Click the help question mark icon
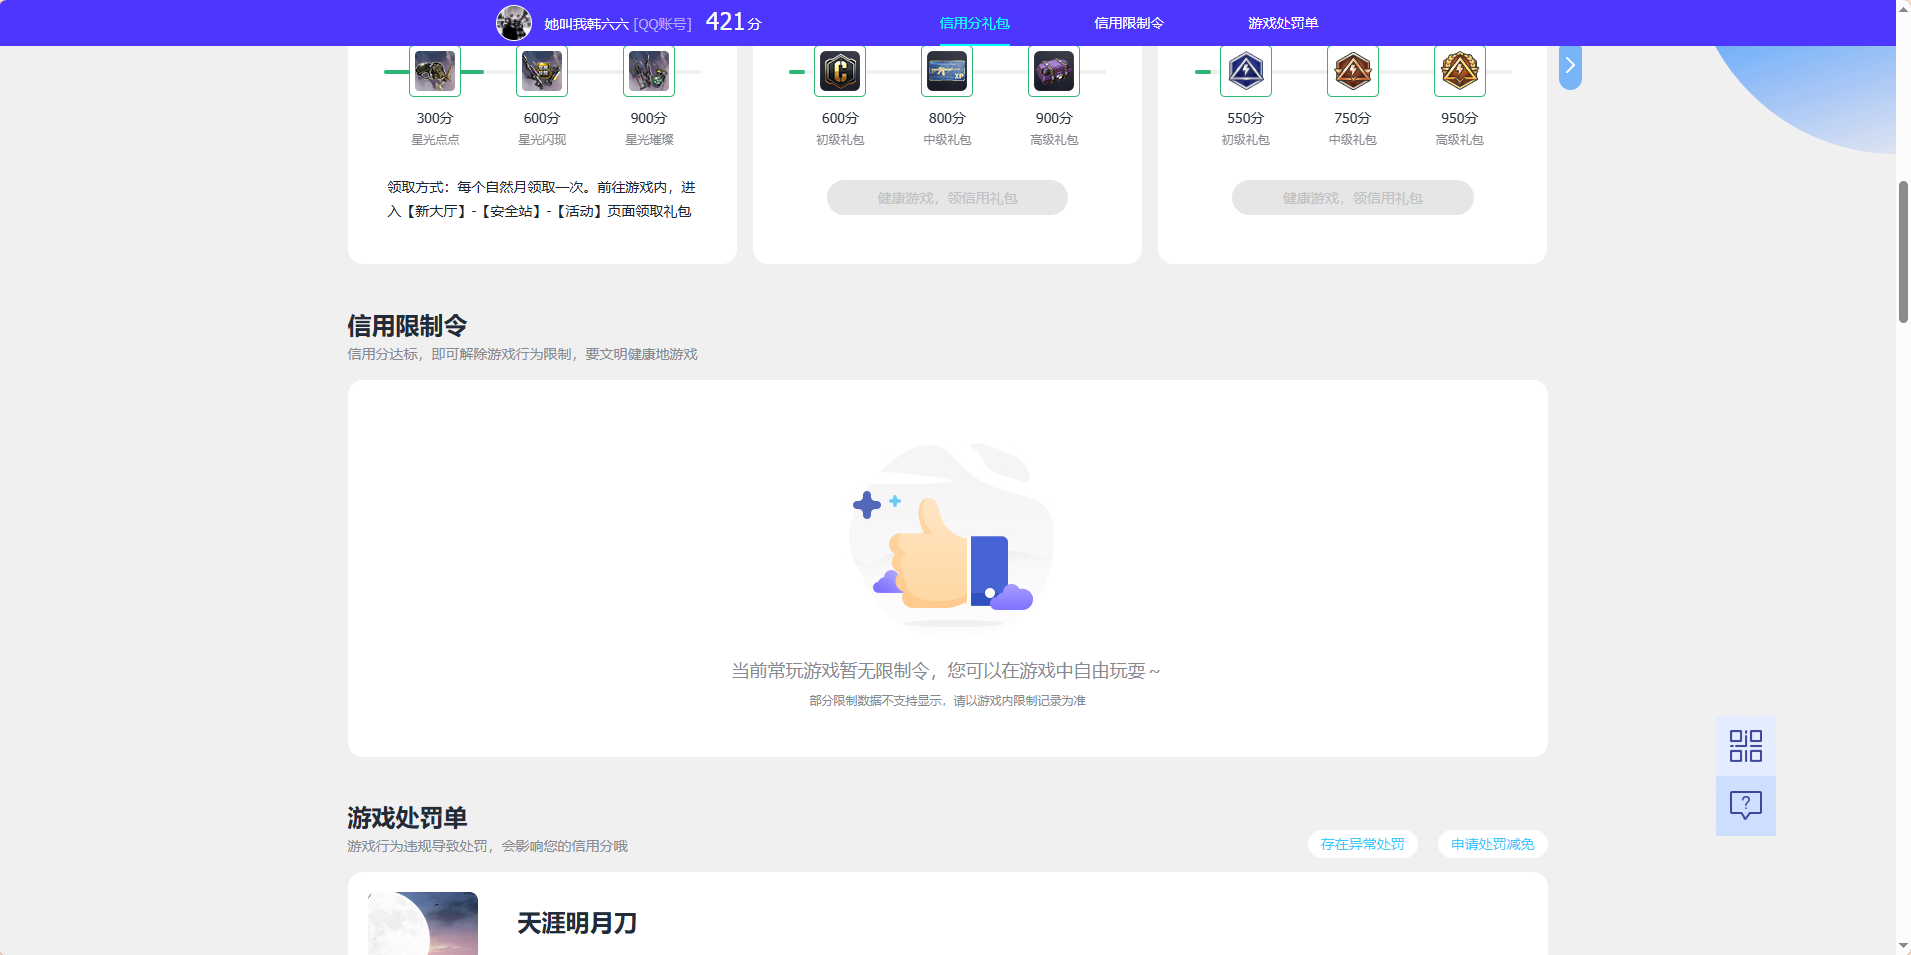 1744,805
